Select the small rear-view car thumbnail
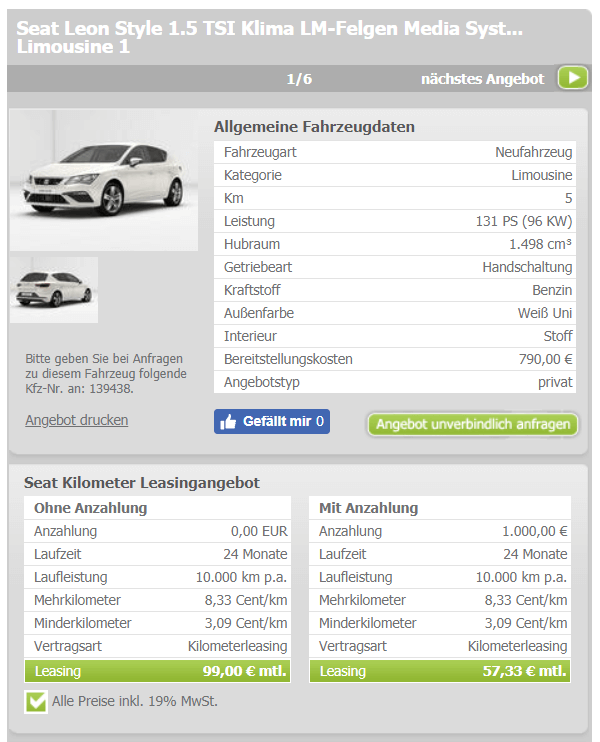 (54, 290)
